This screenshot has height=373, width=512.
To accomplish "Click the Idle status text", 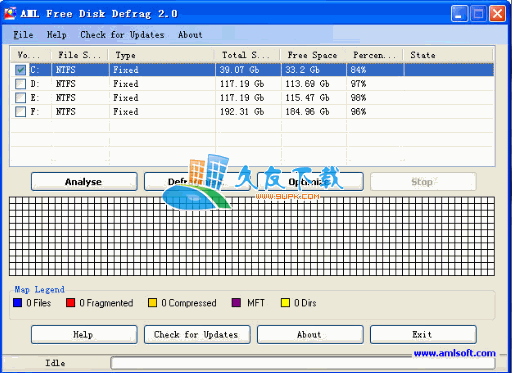I will [55, 363].
